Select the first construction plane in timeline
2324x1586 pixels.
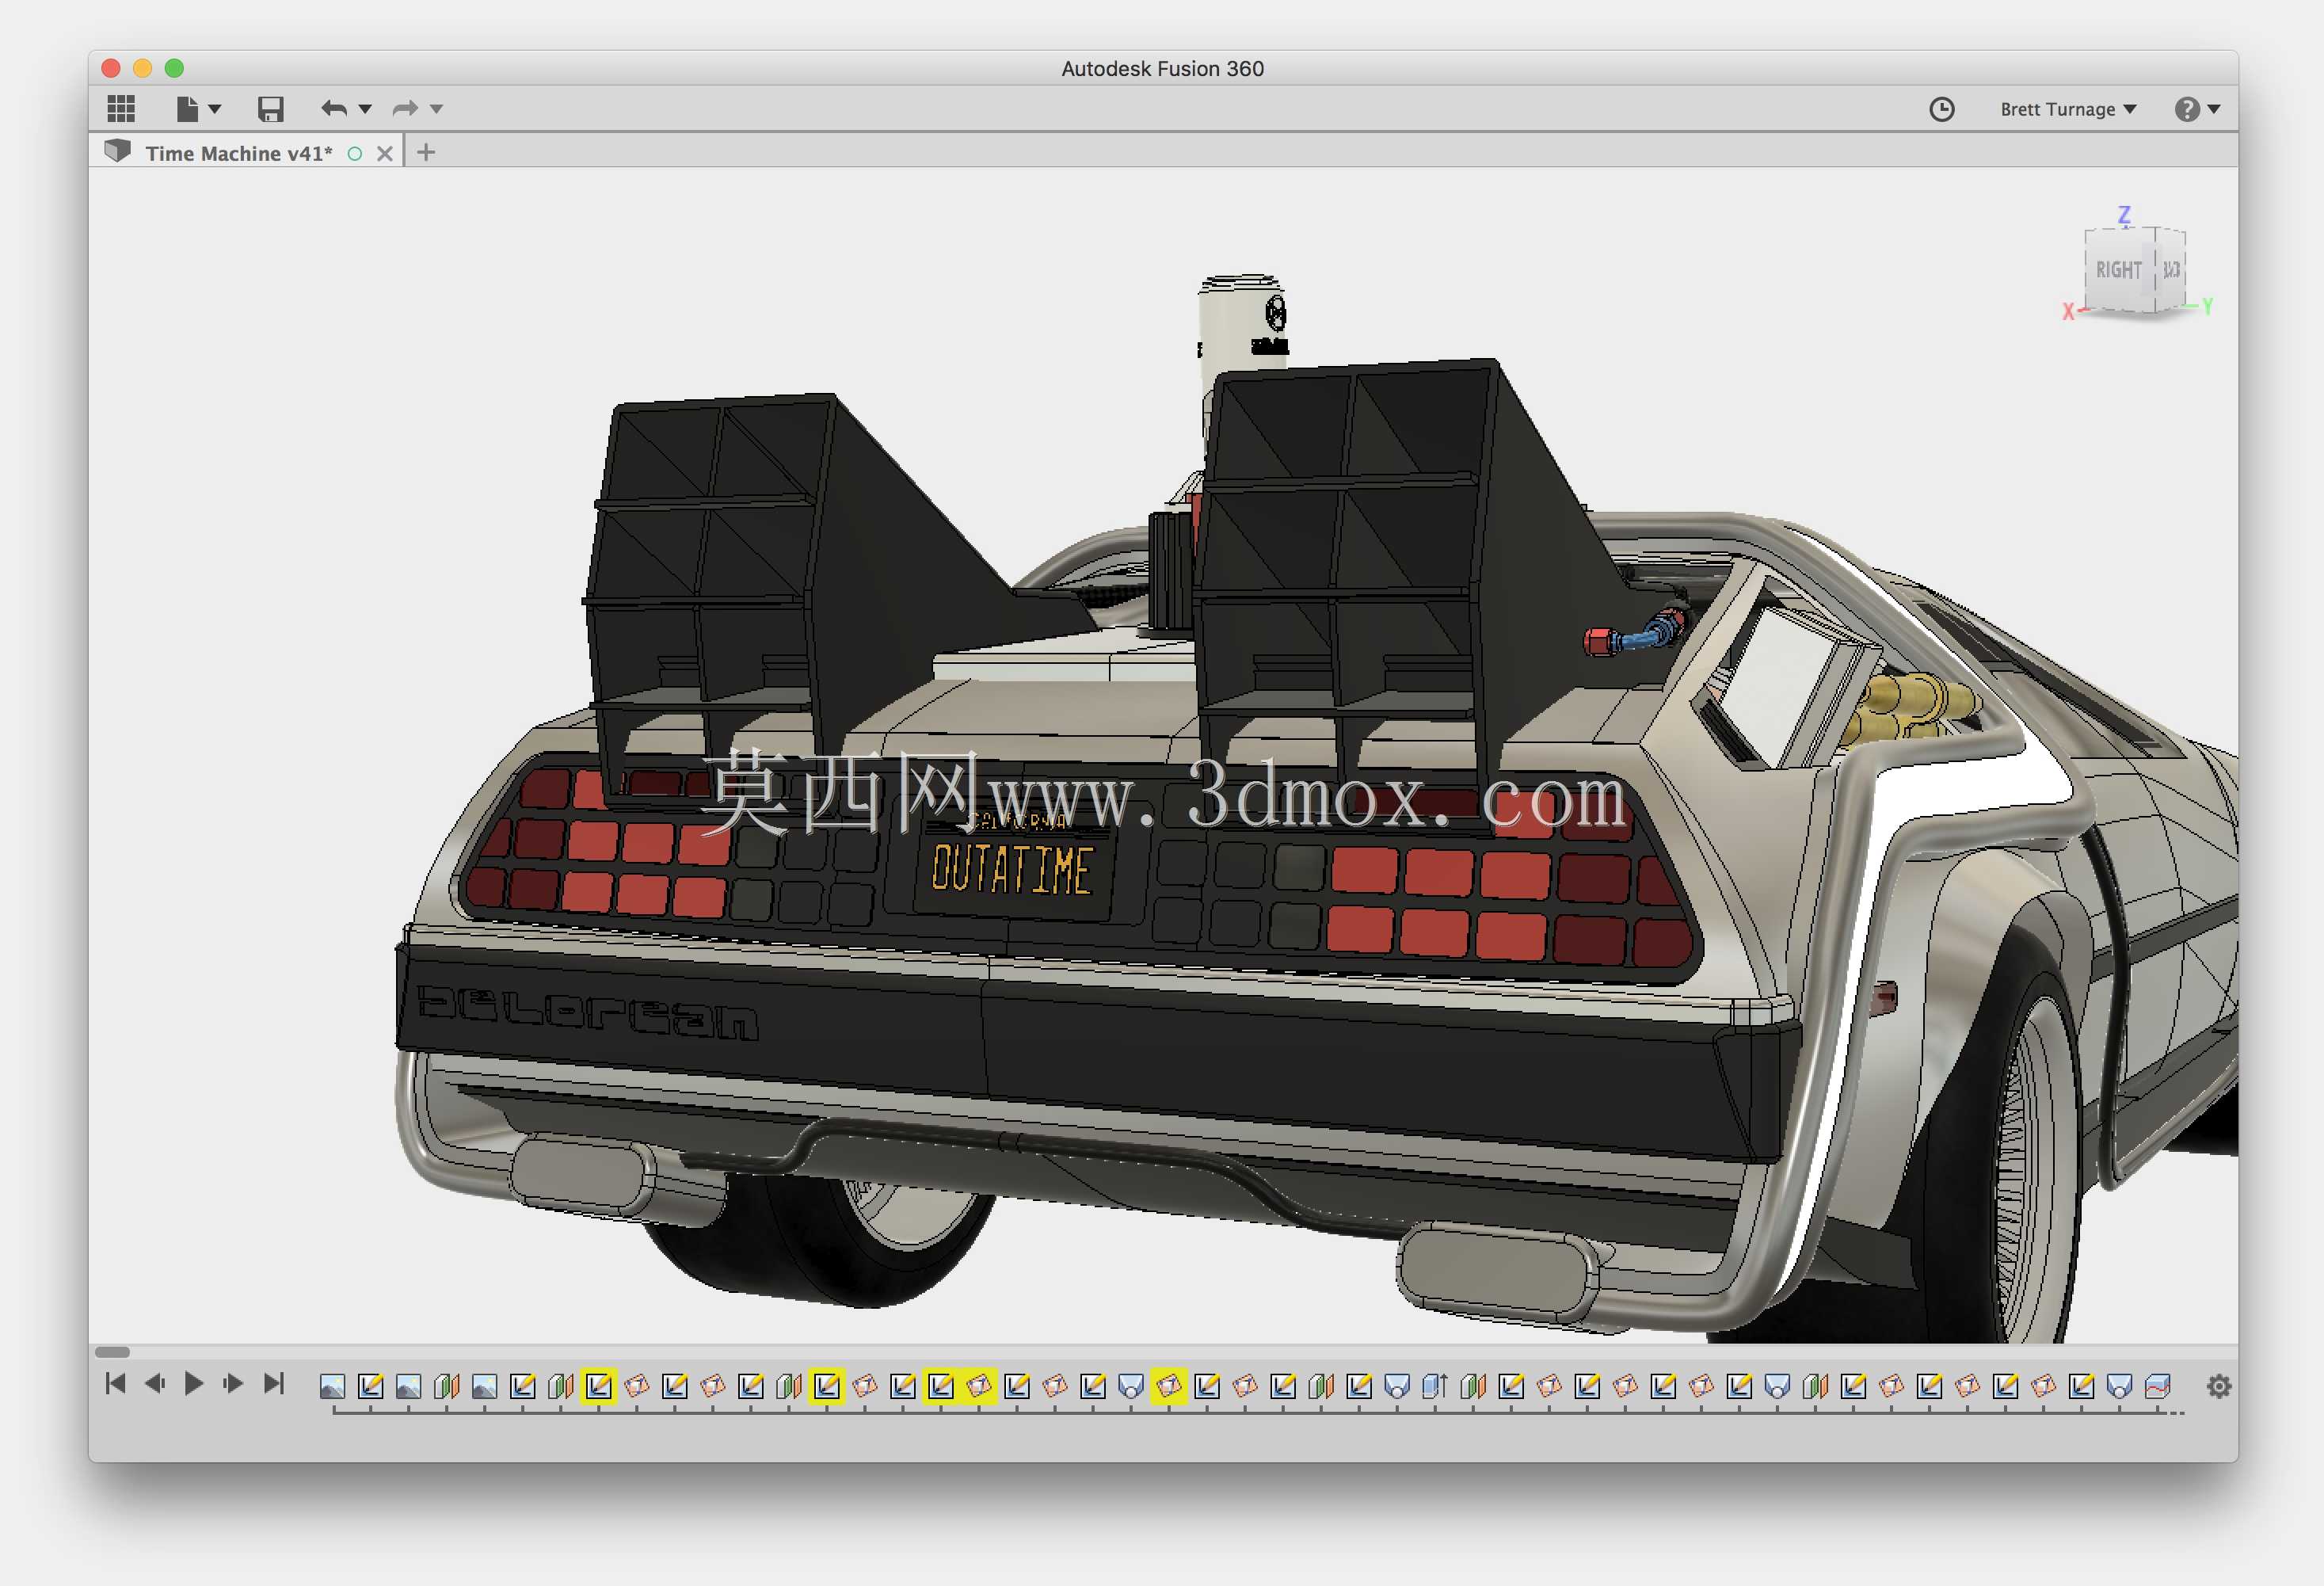pyautogui.click(x=447, y=1387)
